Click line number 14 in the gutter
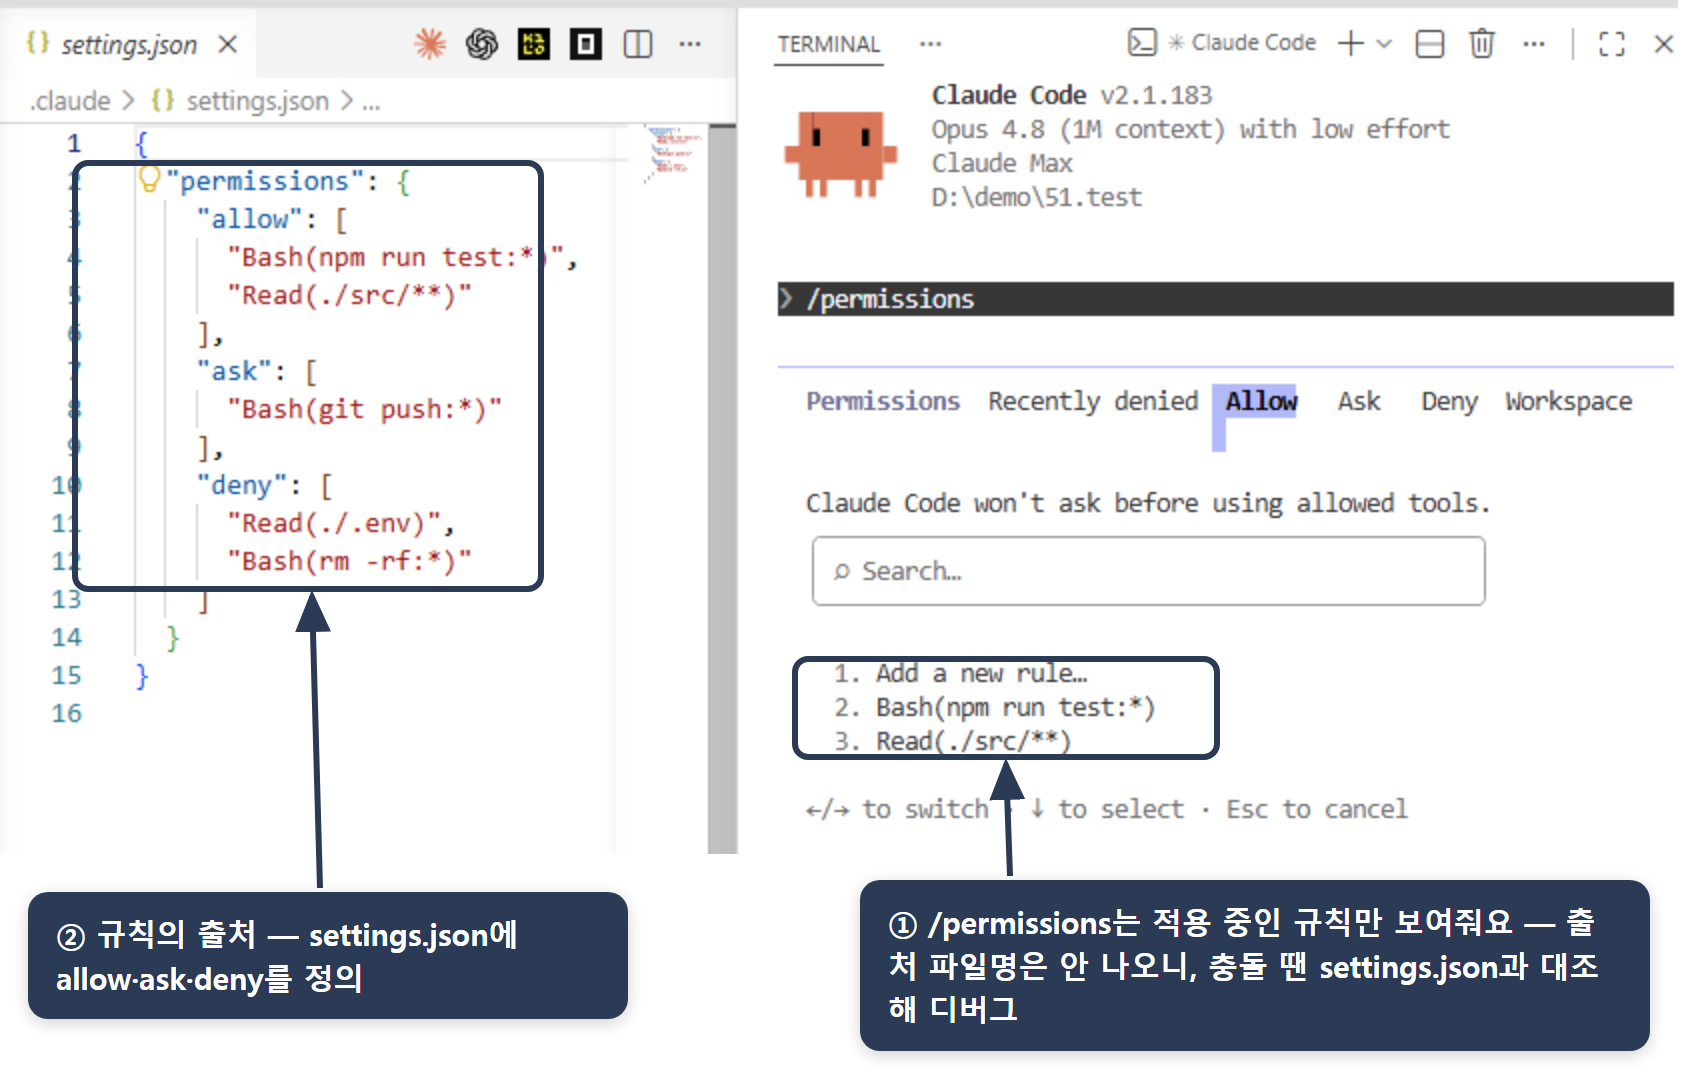This screenshot has width=1694, height=1086. 66,637
